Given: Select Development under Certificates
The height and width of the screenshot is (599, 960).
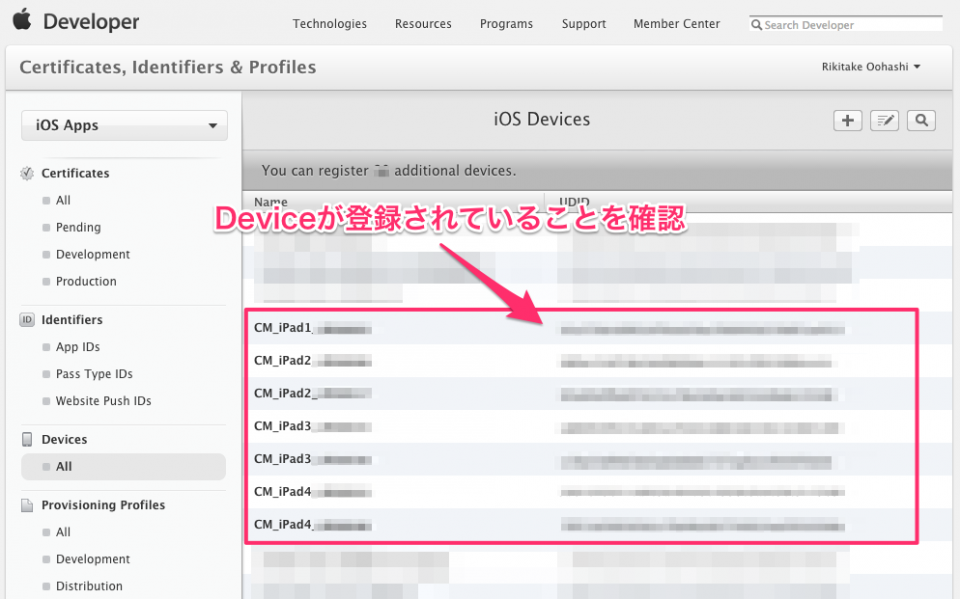Looking at the screenshot, I should [93, 254].
